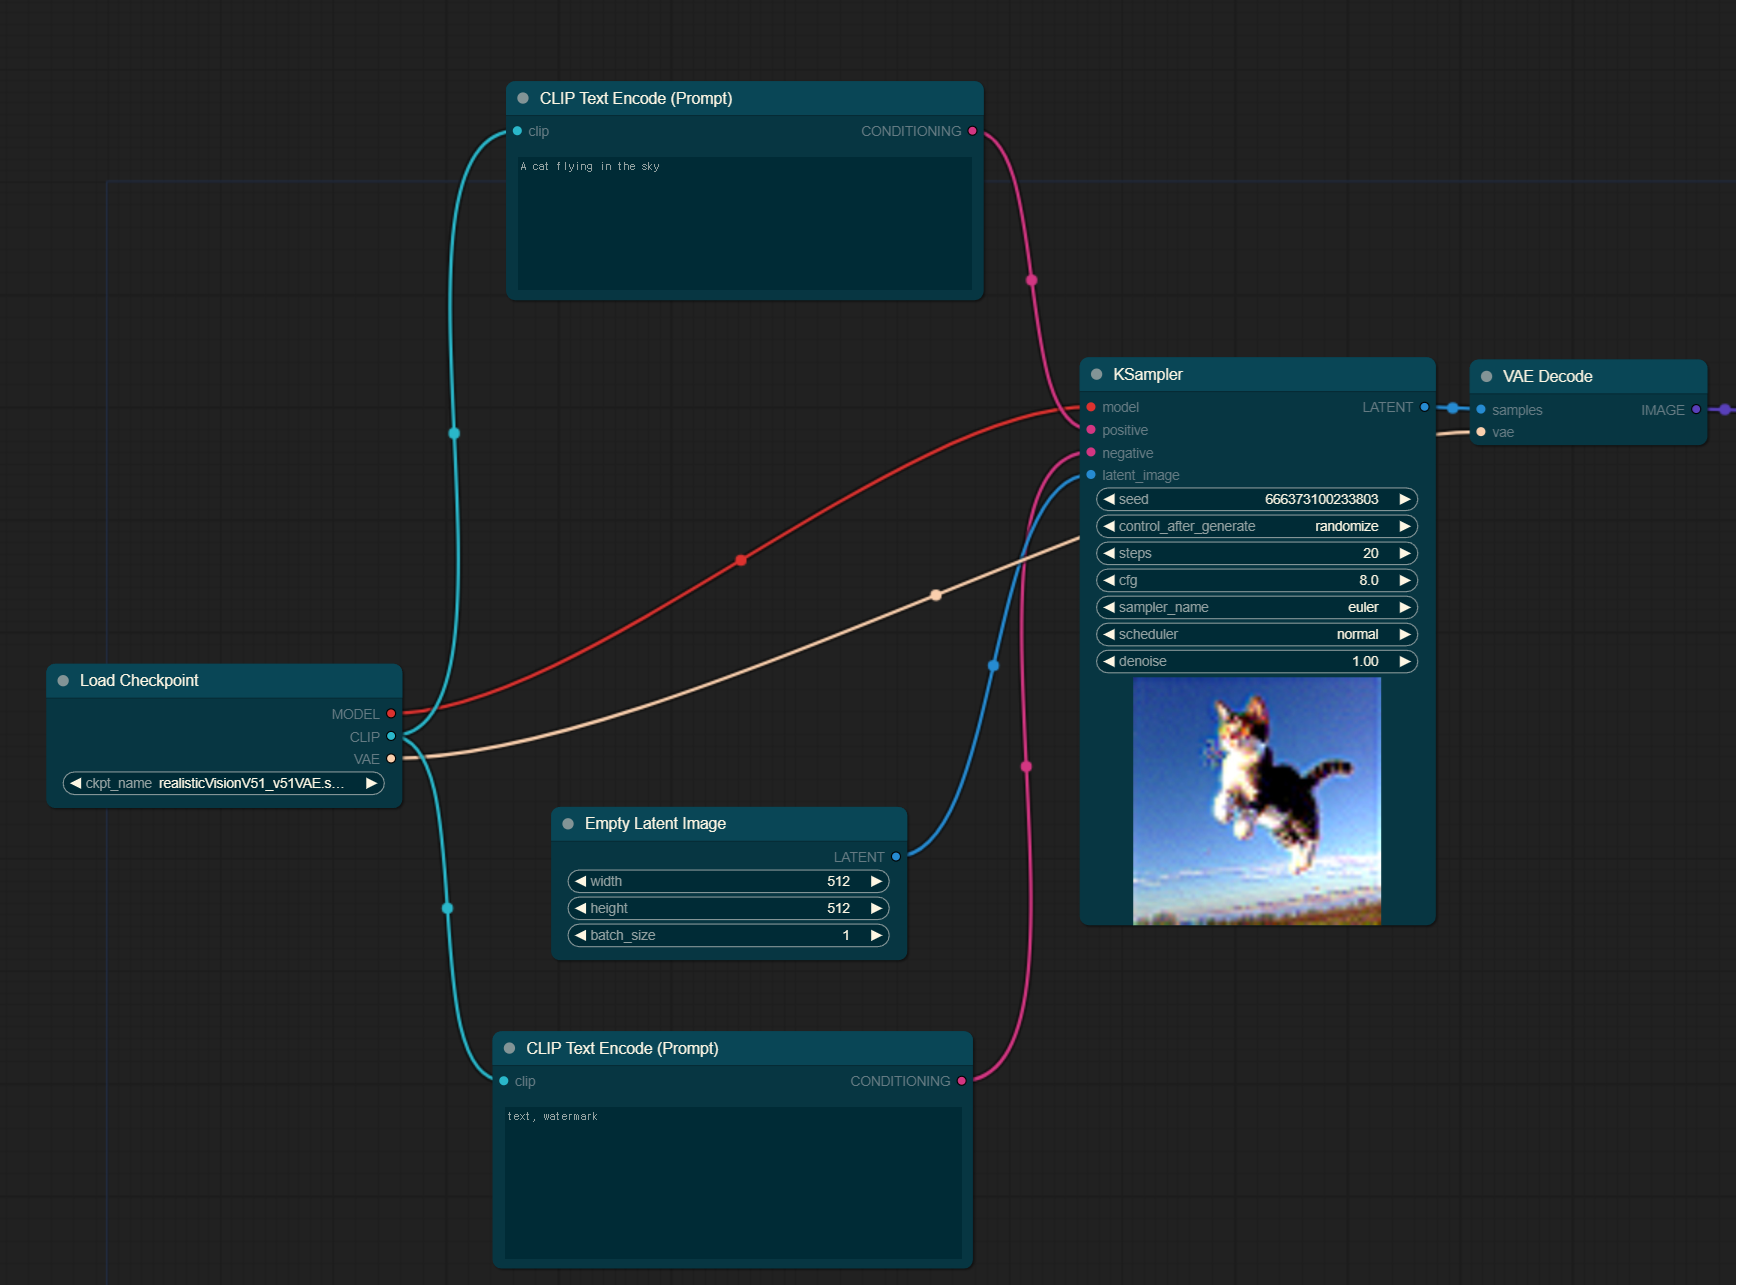
Task: Click the positive prompt text 'A cat flying in the sky'
Action: coord(590,166)
